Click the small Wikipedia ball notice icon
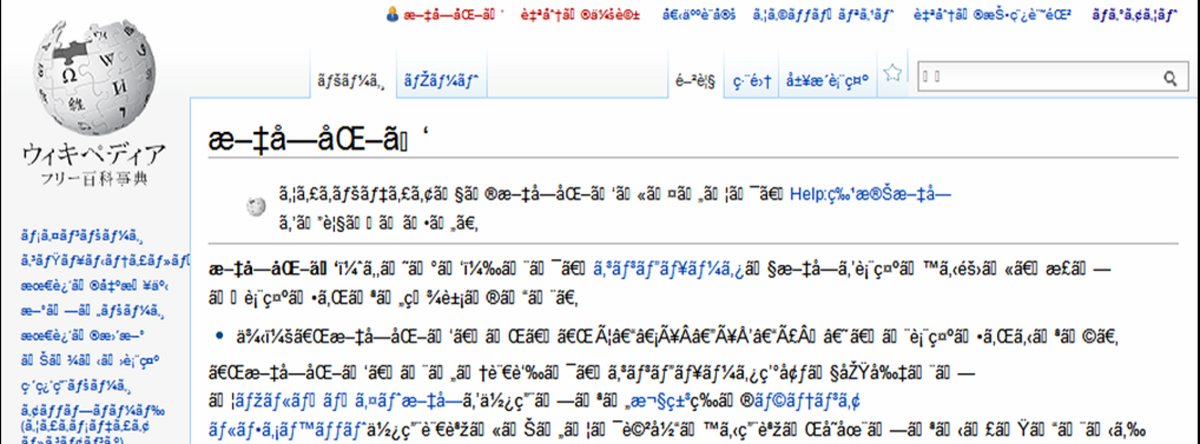 (x=255, y=205)
